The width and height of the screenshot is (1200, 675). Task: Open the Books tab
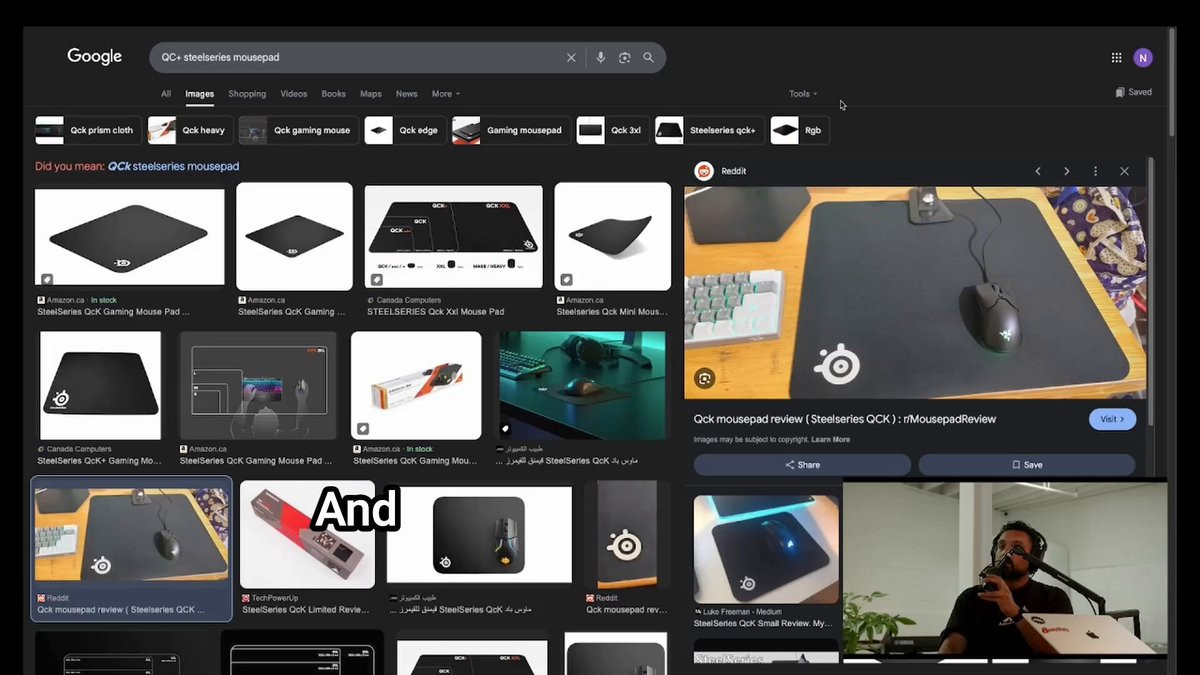333,94
